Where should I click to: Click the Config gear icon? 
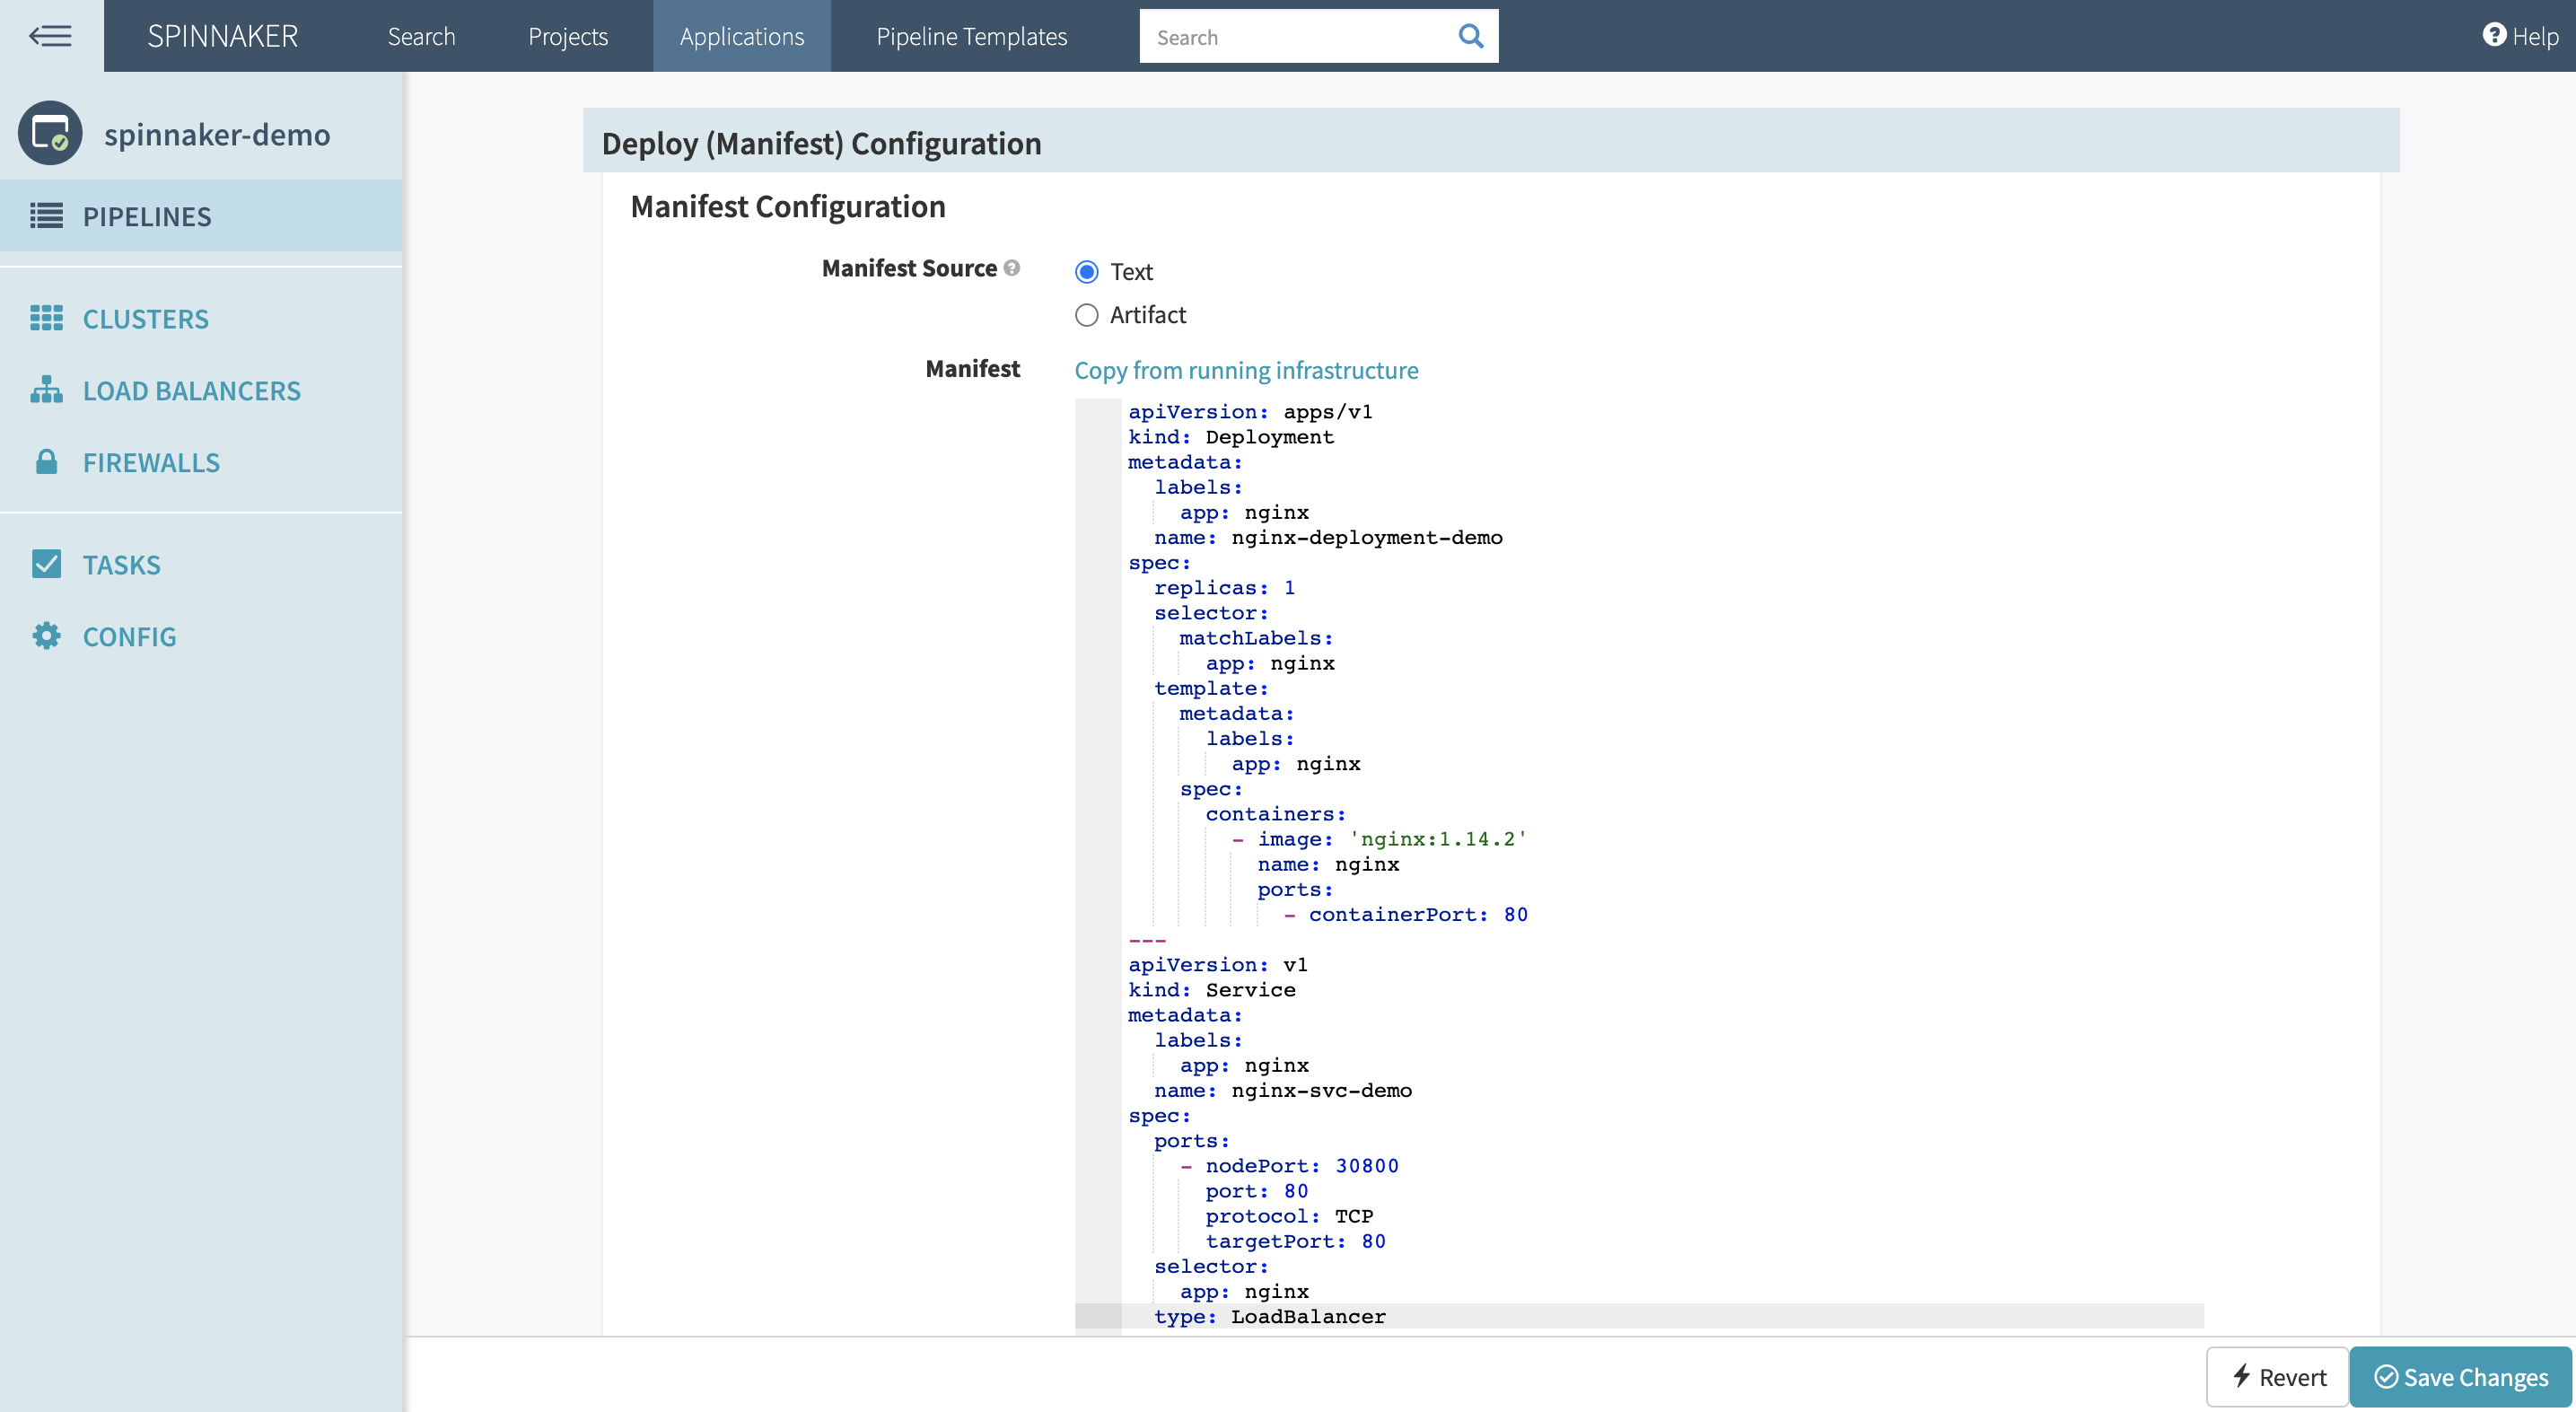click(x=46, y=636)
